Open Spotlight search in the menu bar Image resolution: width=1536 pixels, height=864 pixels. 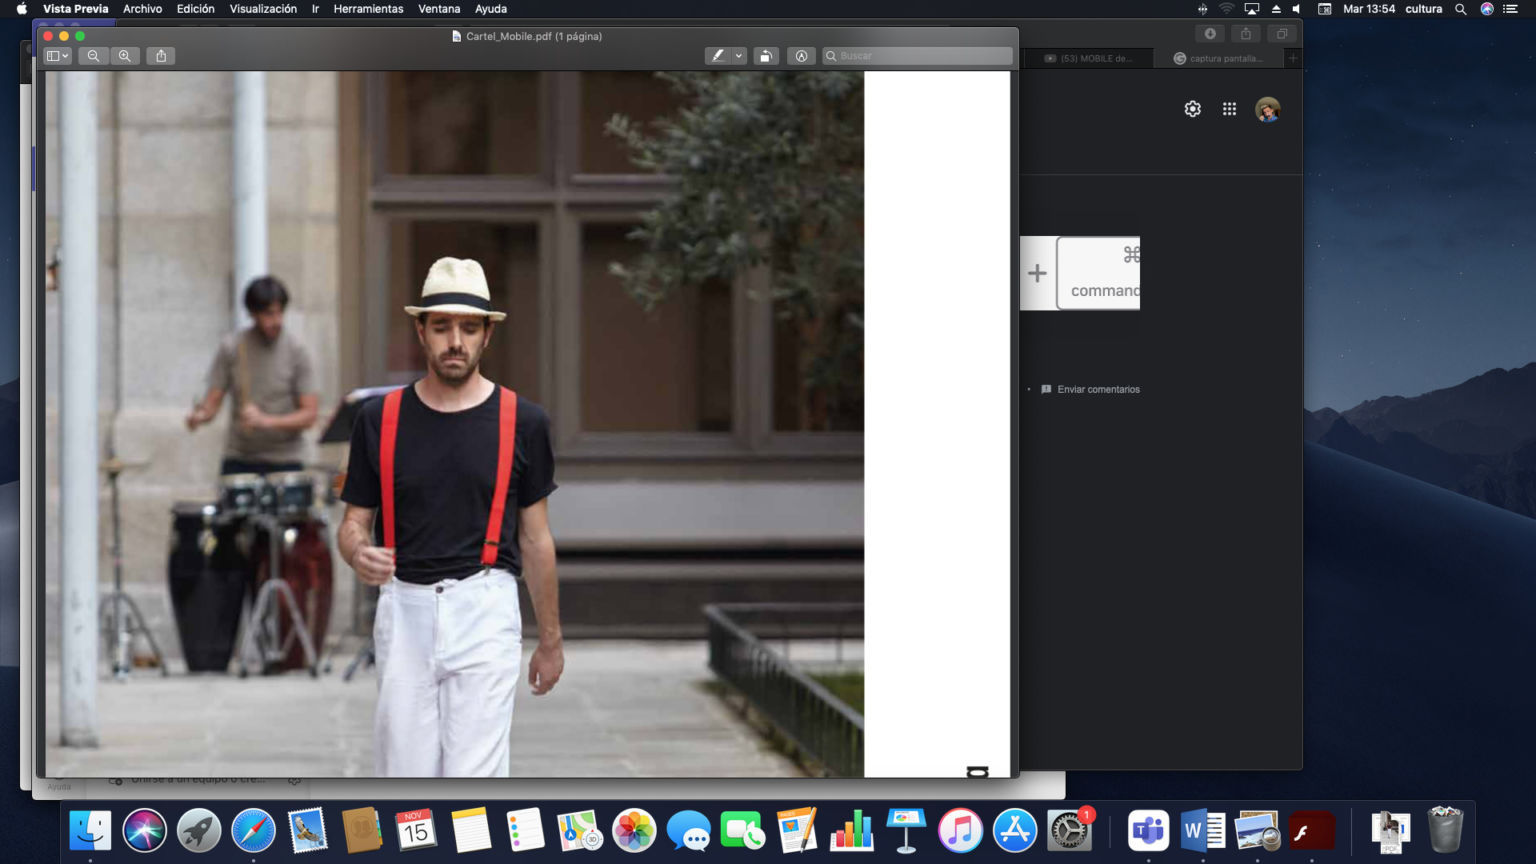point(1460,9)
